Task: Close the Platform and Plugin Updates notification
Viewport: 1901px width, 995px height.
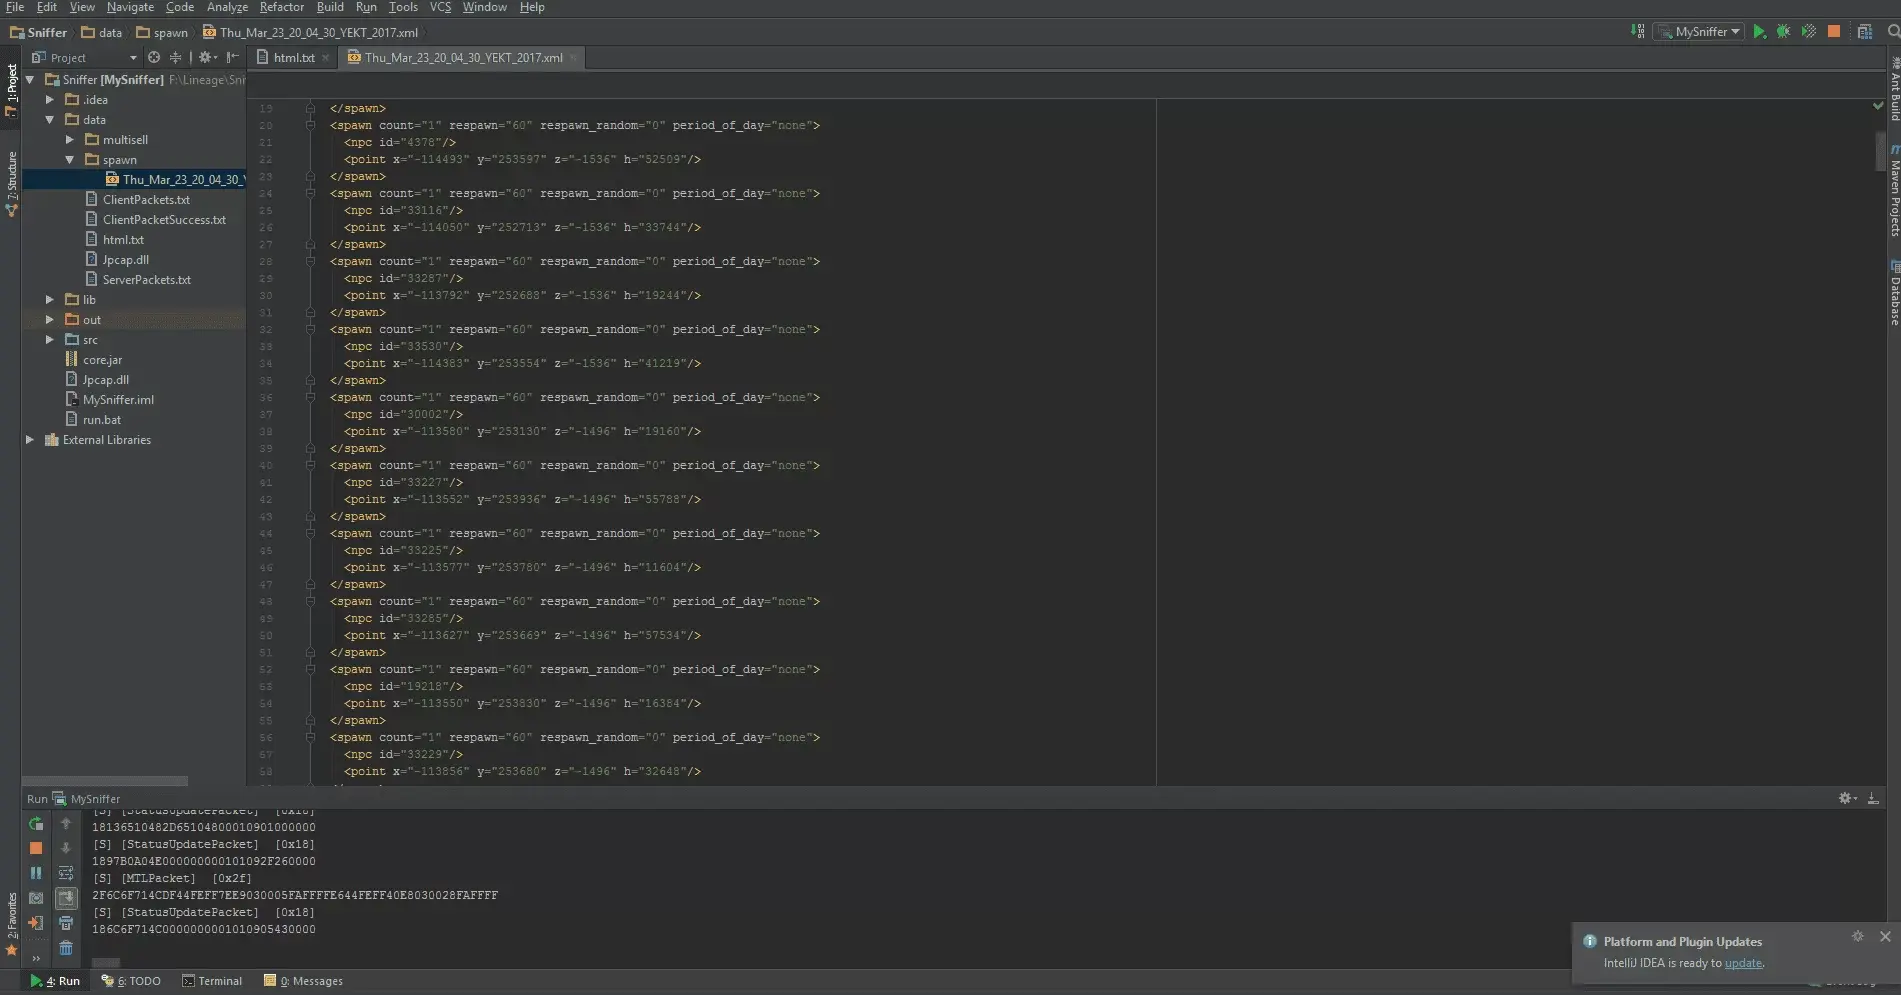Action: [1885, 937]
